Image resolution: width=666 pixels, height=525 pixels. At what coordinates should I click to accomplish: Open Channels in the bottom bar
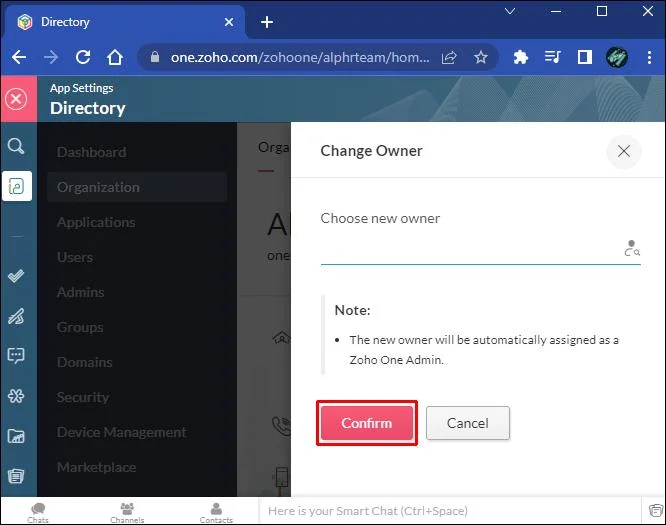(127, 512)
